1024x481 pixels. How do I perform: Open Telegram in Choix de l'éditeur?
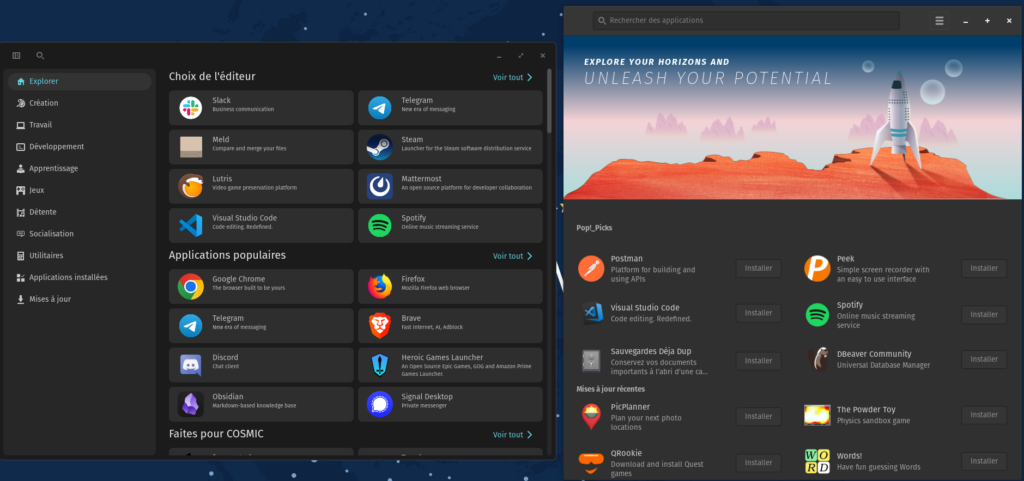click(450, 108)
